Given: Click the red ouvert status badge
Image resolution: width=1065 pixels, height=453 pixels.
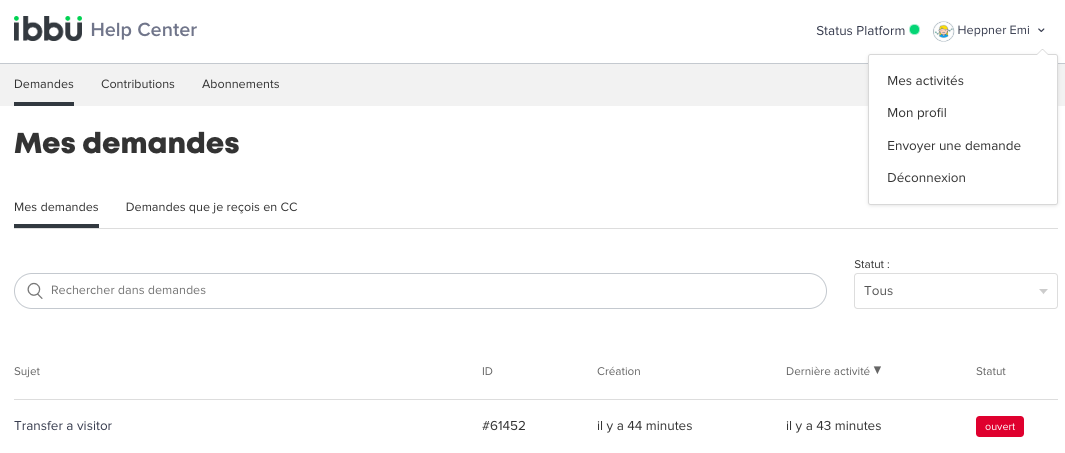Looking at the screenshot, I should [999, 427].
